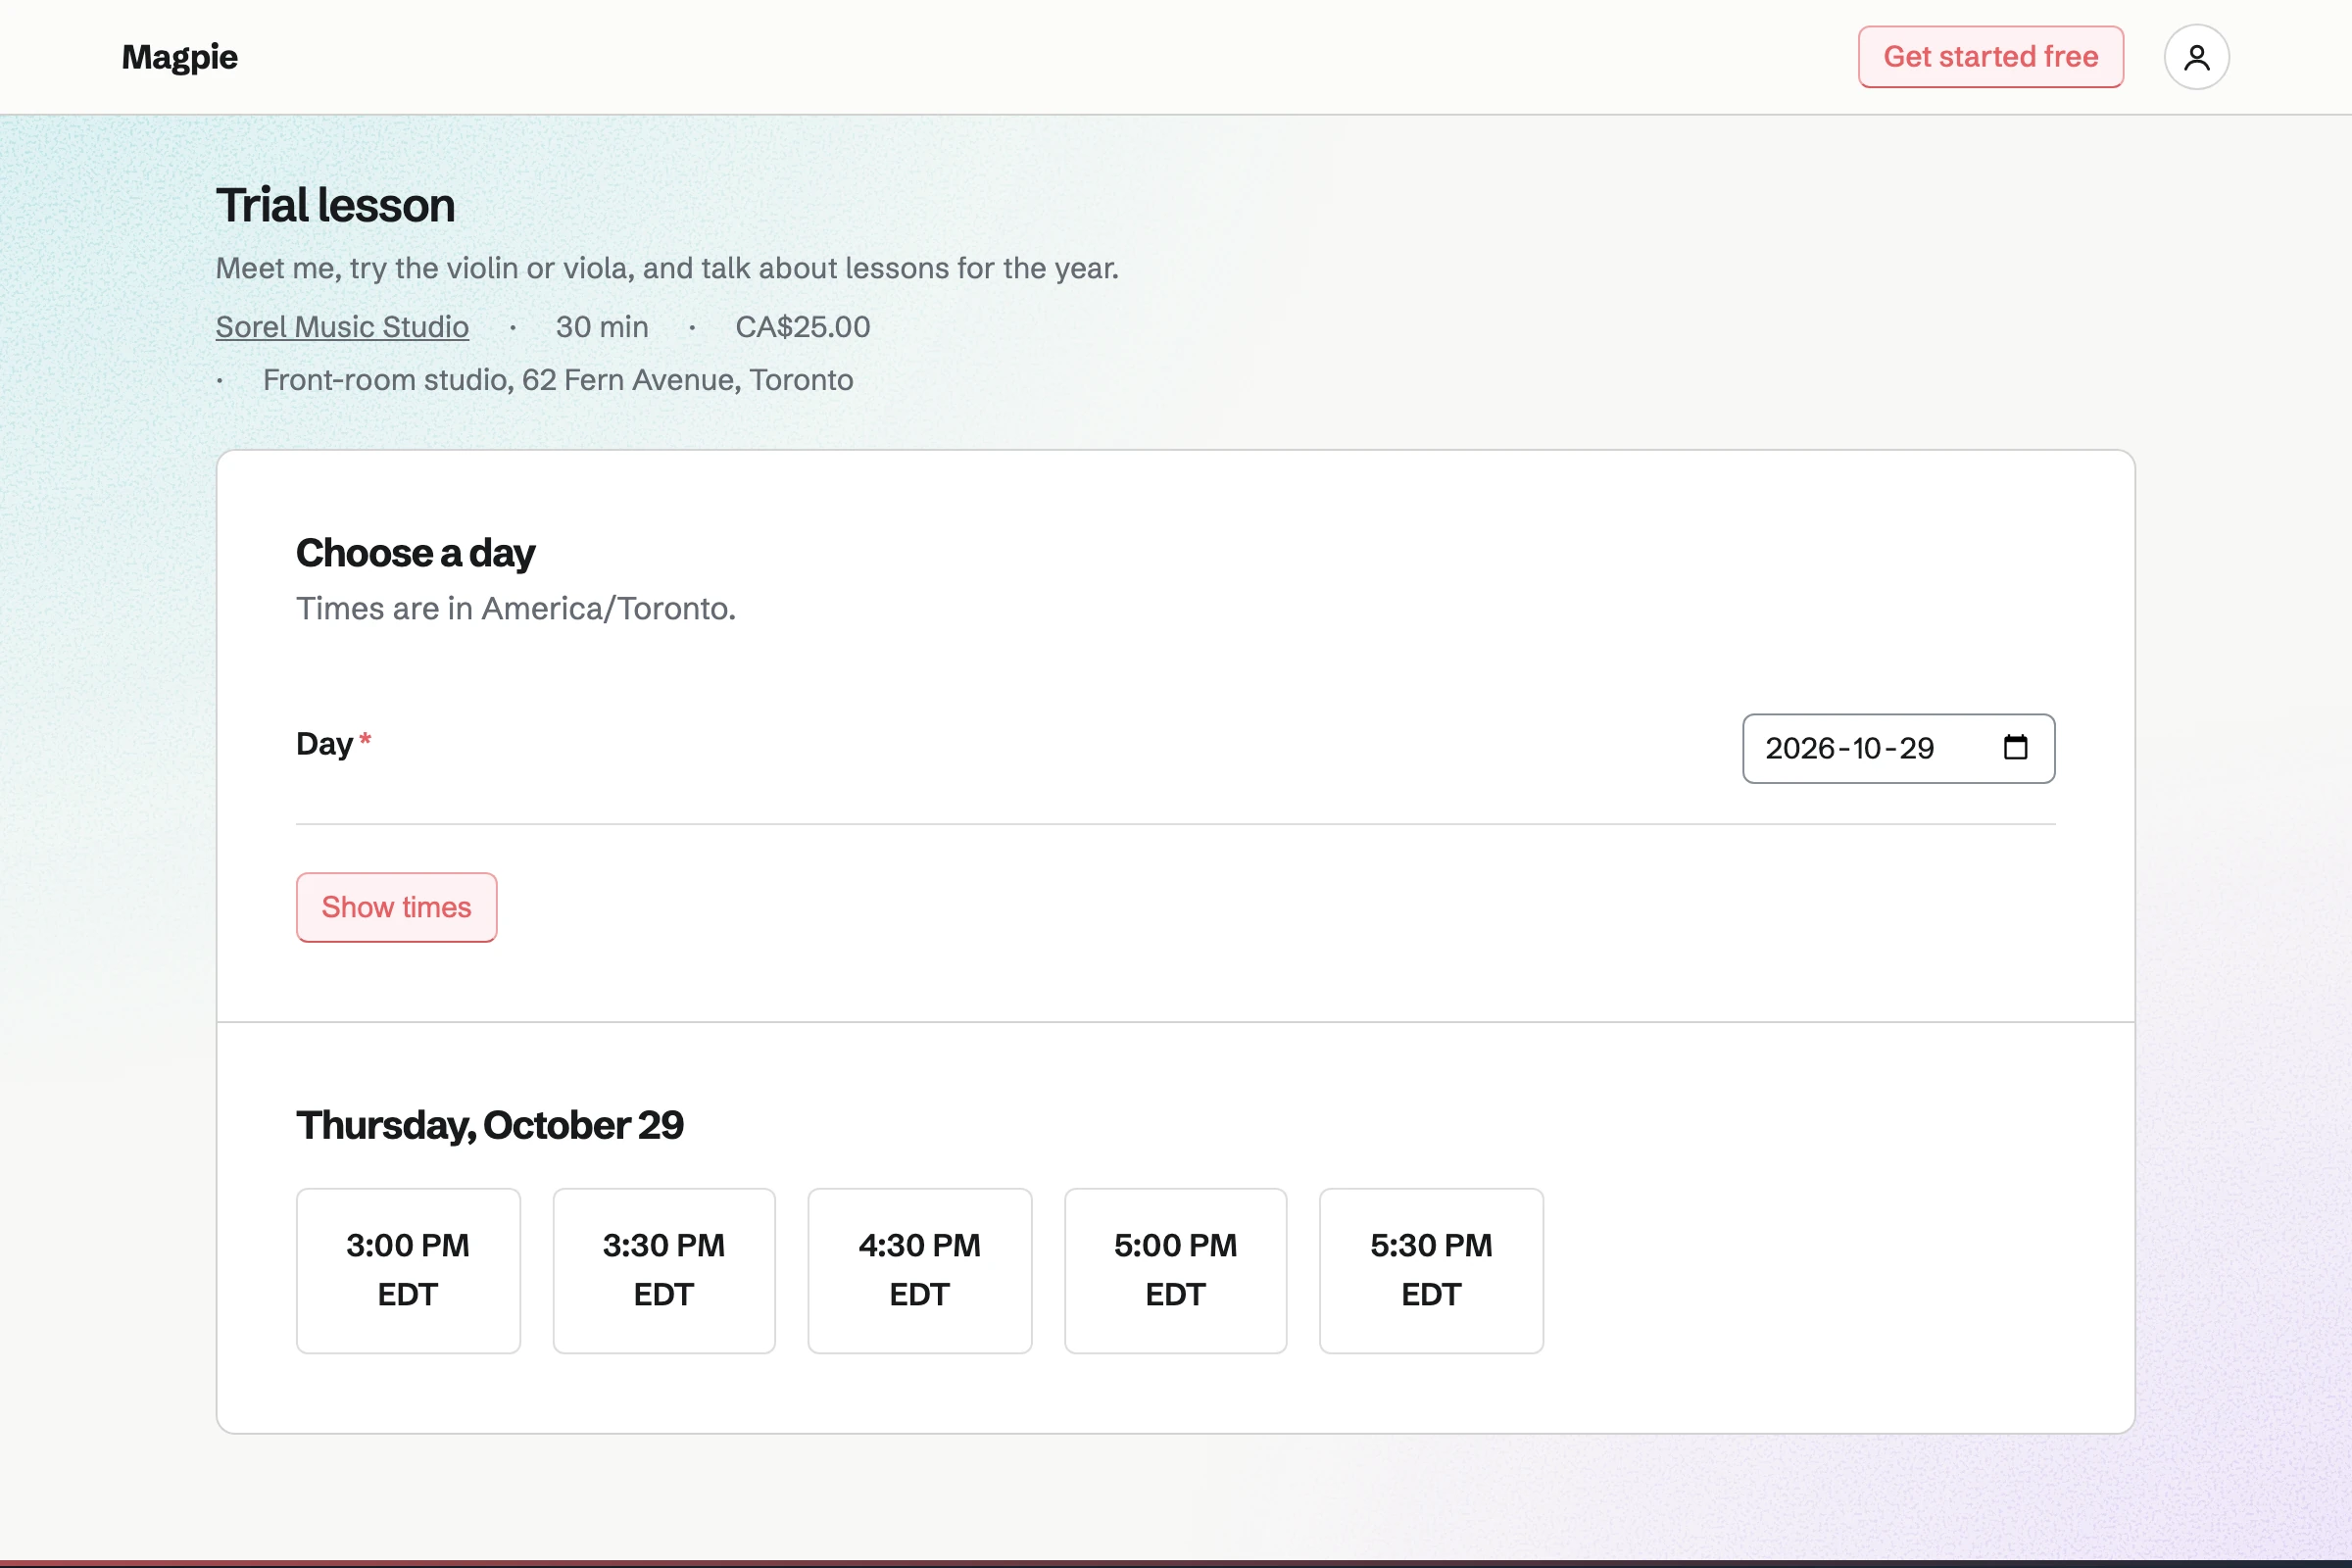Click the Meet me, try the violin description
The width and height of the screenshot is (2352, 1568).
click(667, 268)
